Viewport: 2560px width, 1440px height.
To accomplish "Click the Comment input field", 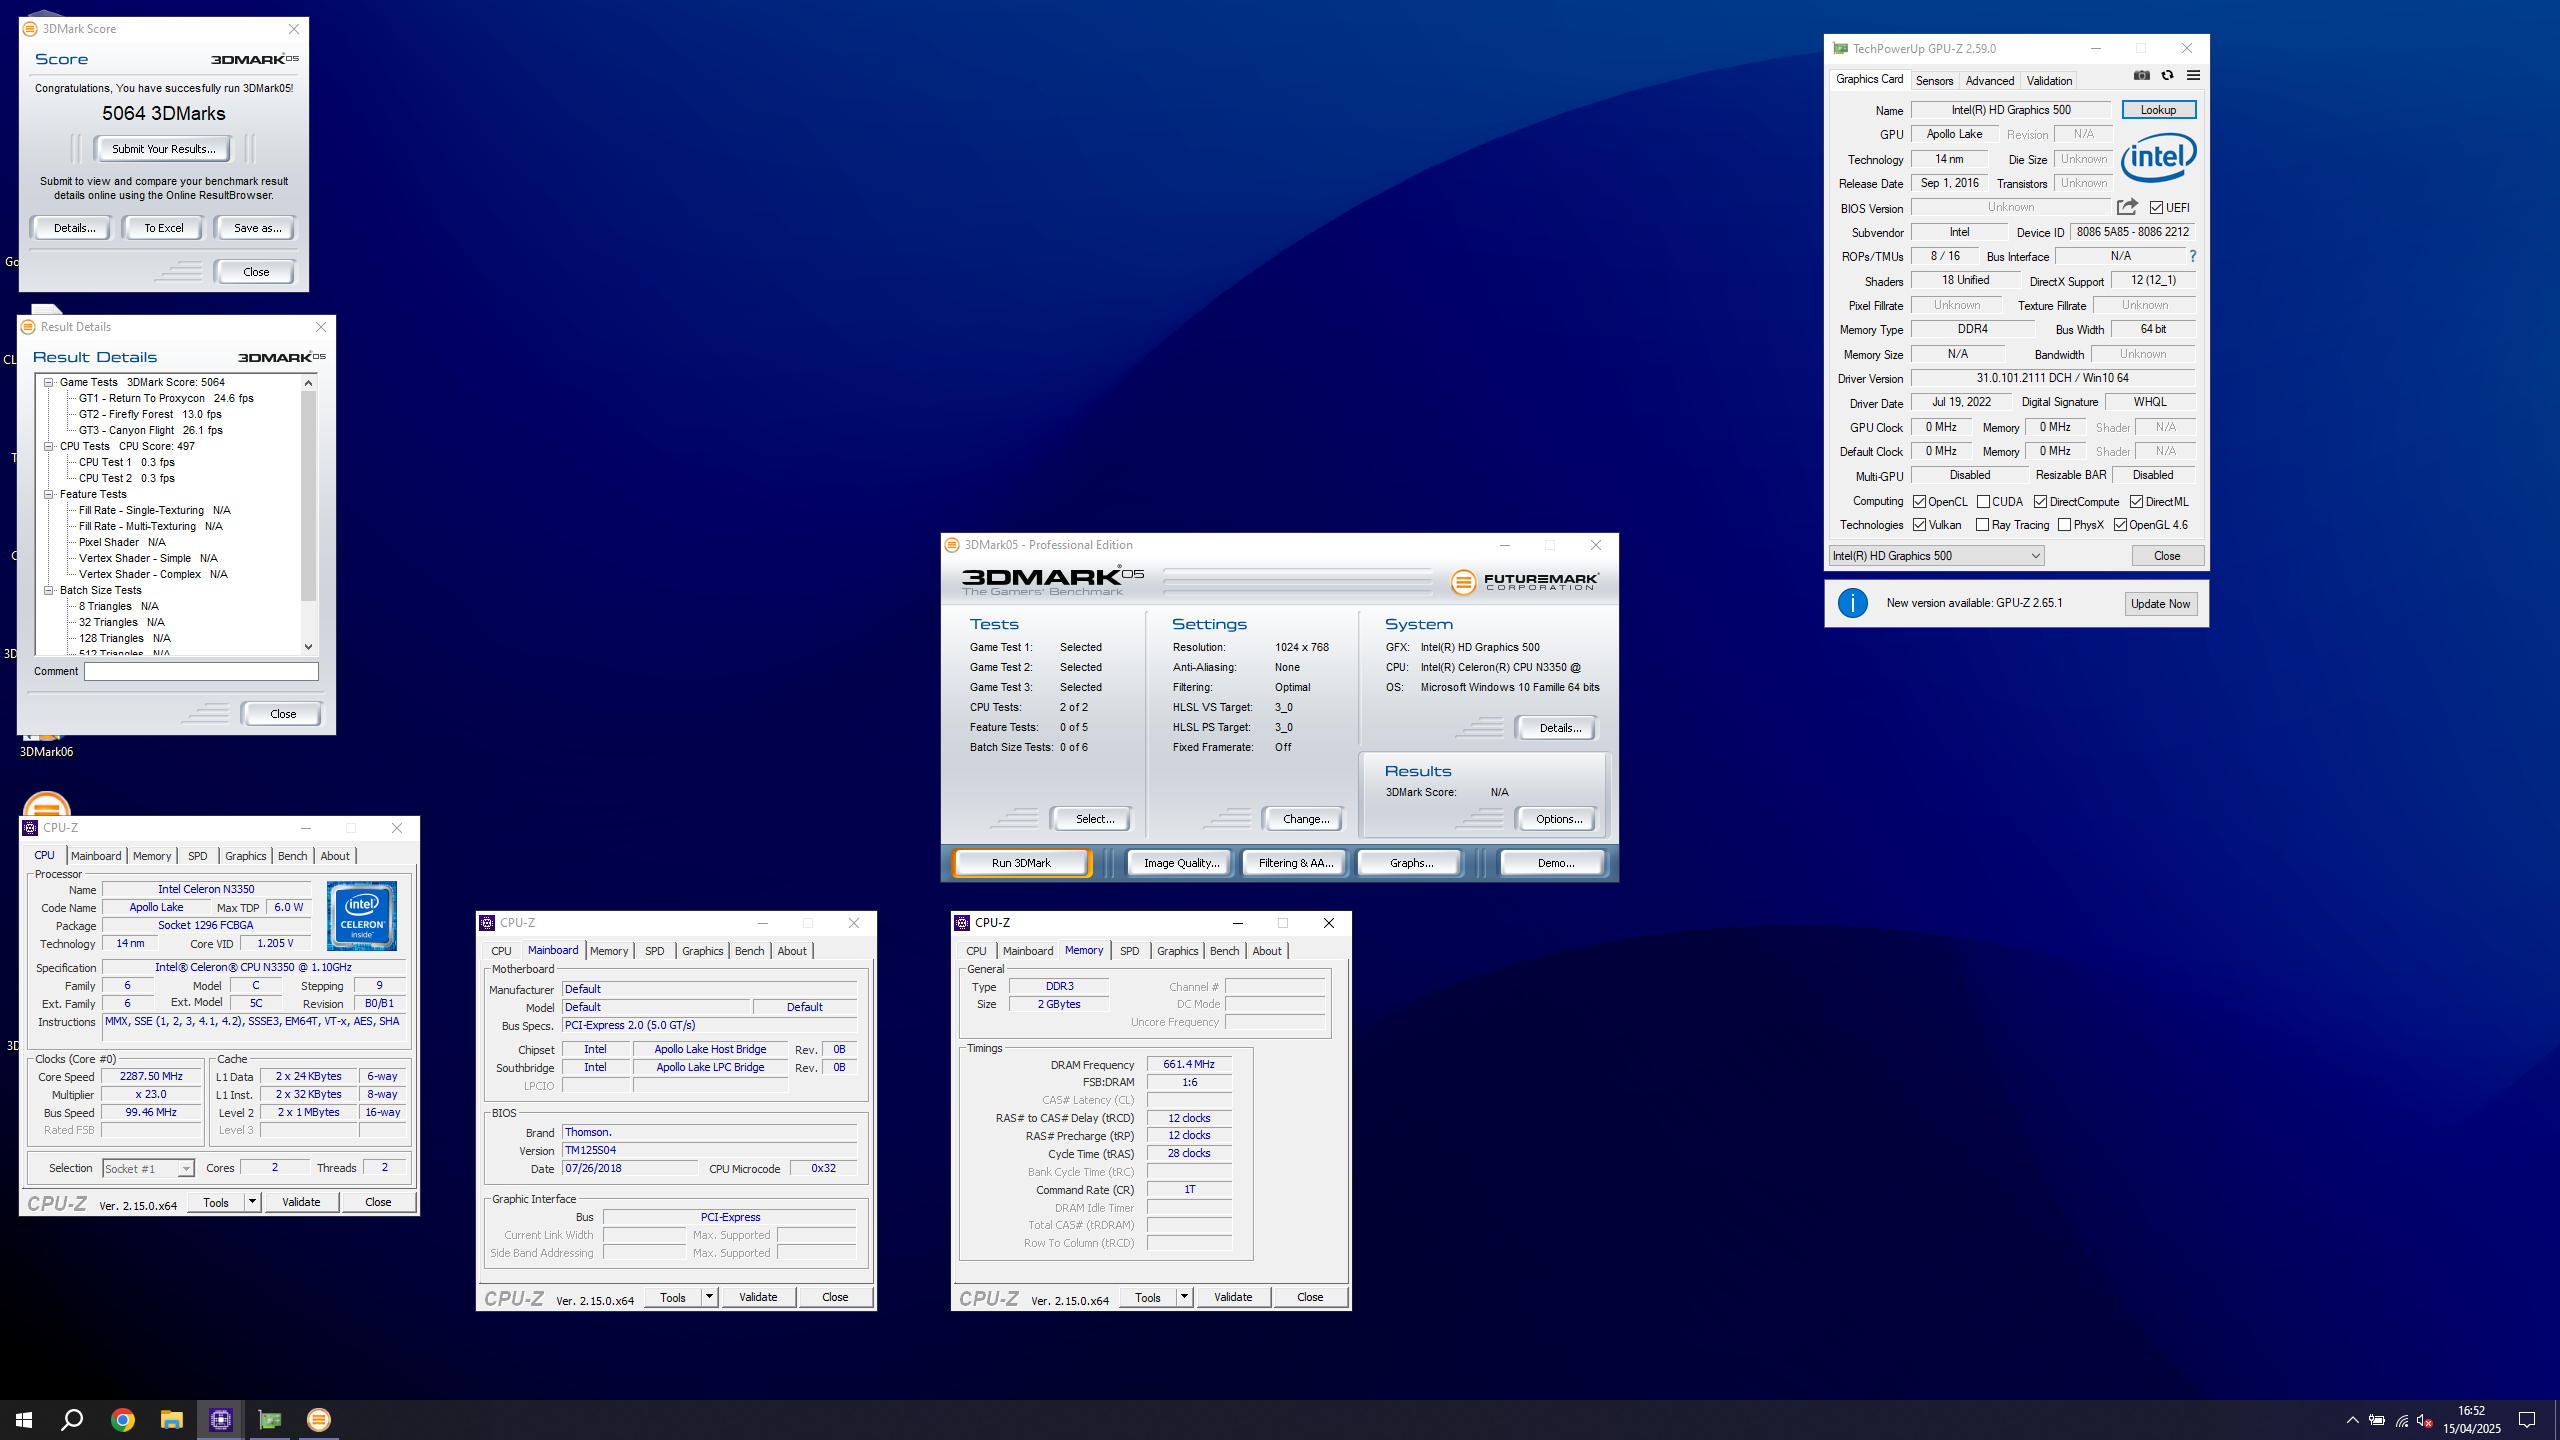I will pos(201,672).
